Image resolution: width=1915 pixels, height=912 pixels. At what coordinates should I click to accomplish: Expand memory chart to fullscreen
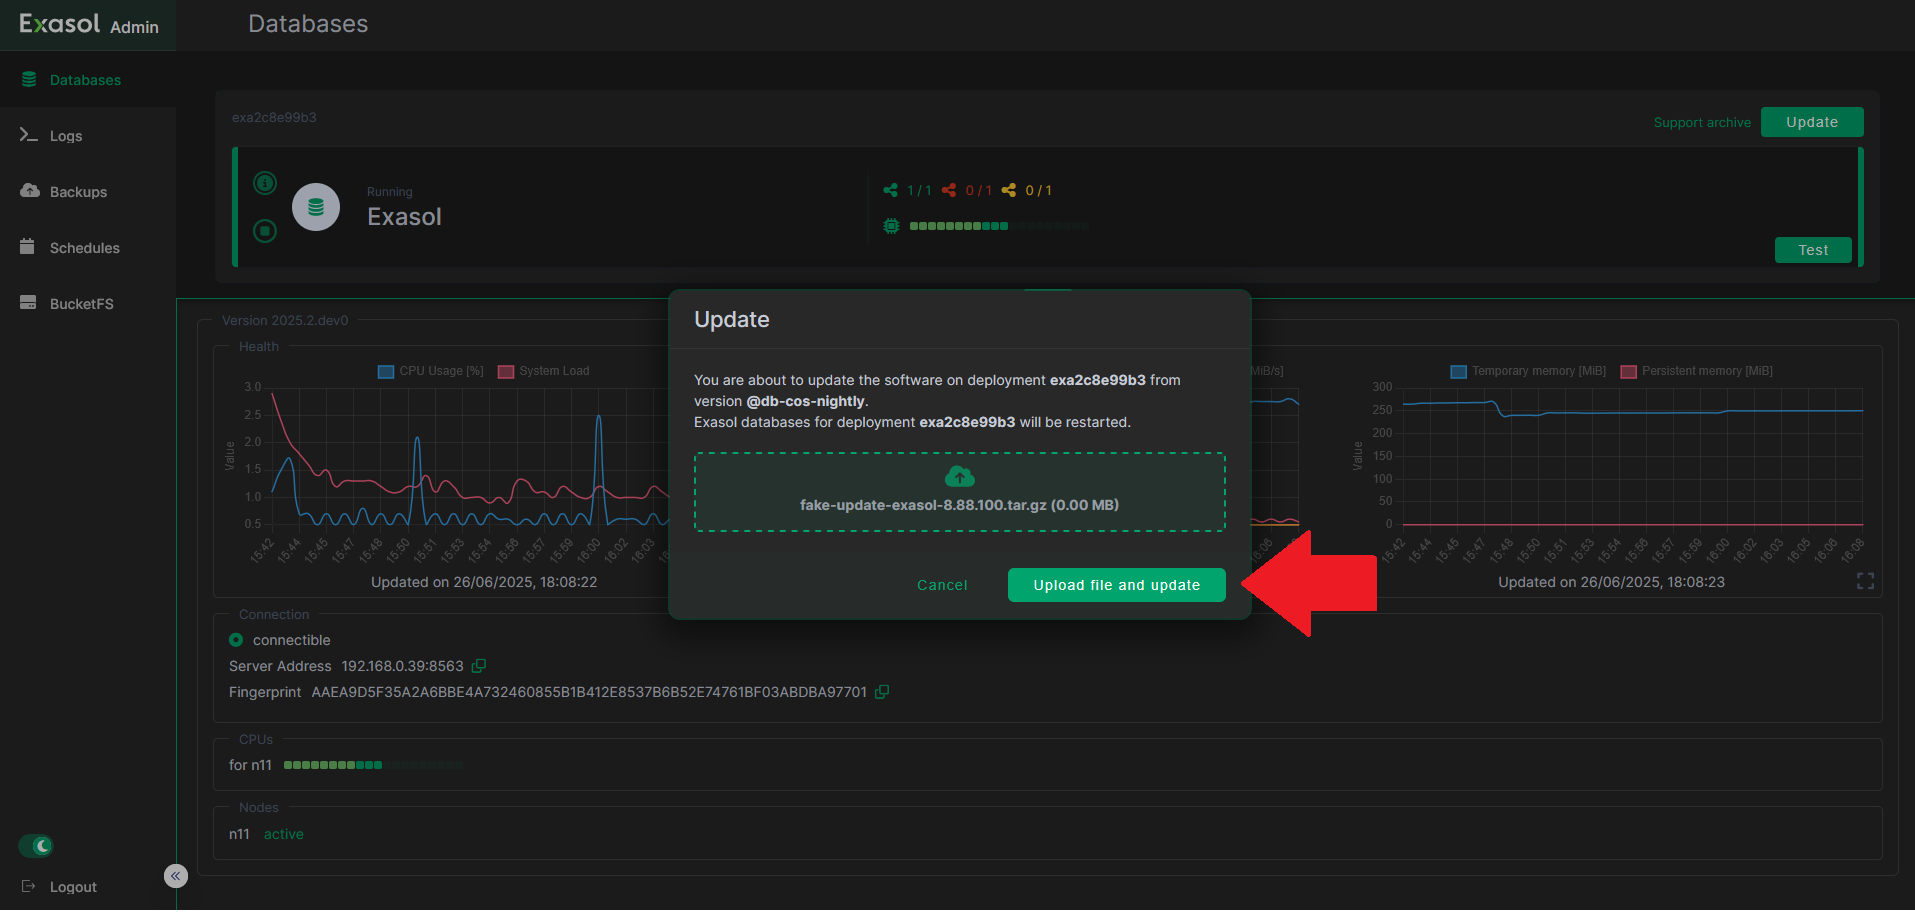tap(1865, 581)
